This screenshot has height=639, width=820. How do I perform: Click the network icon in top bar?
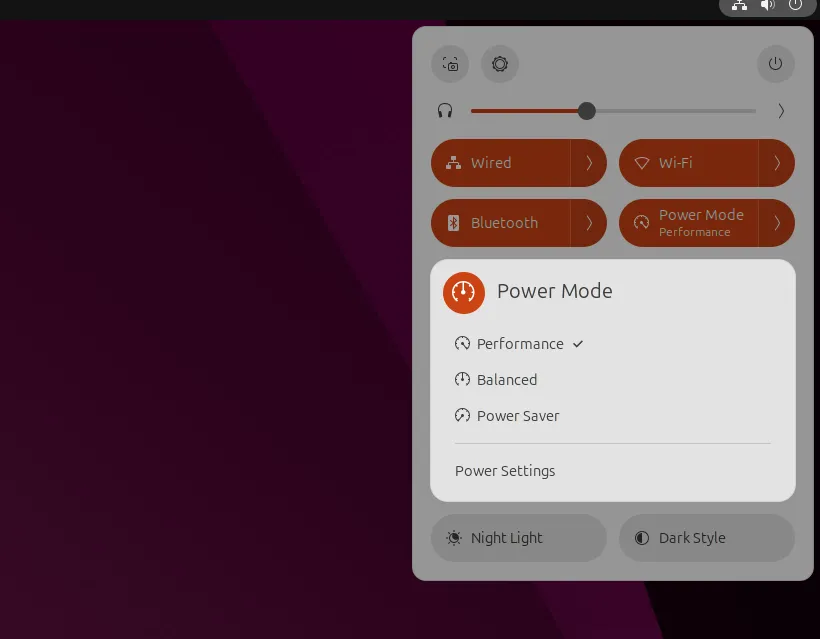[739, 6]
